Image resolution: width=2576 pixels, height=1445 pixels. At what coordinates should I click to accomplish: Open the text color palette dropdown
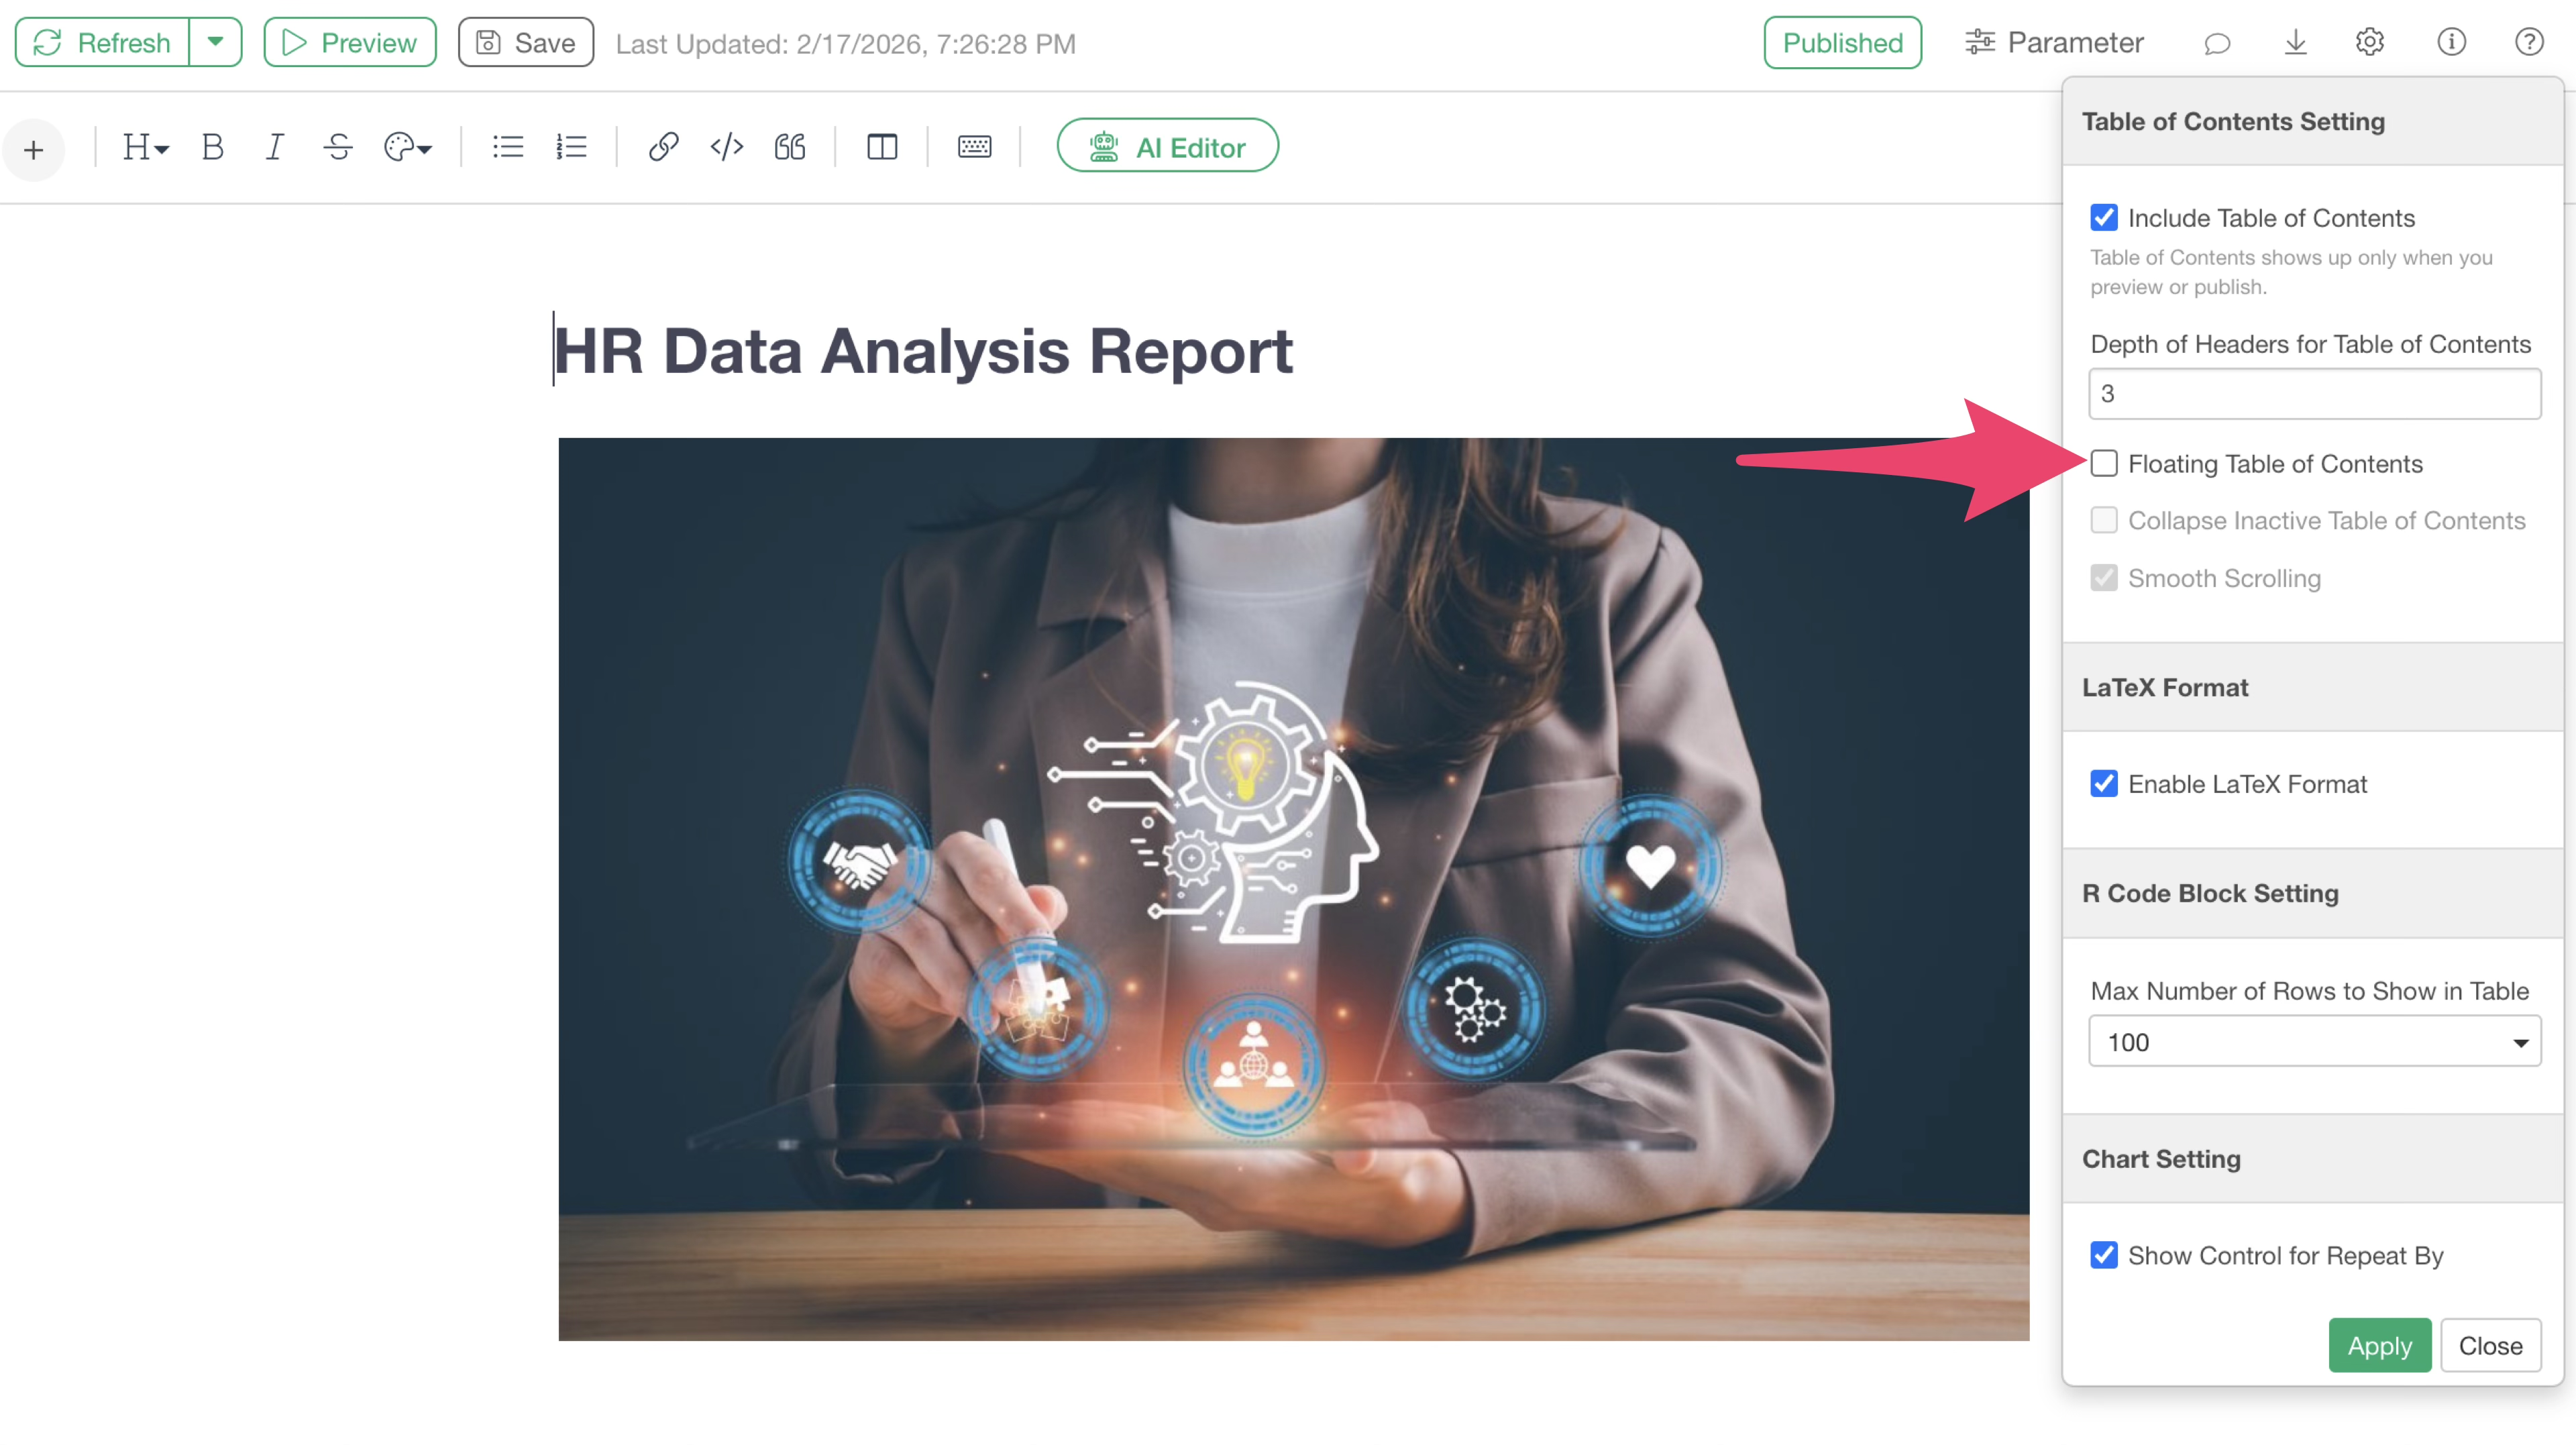408,147
